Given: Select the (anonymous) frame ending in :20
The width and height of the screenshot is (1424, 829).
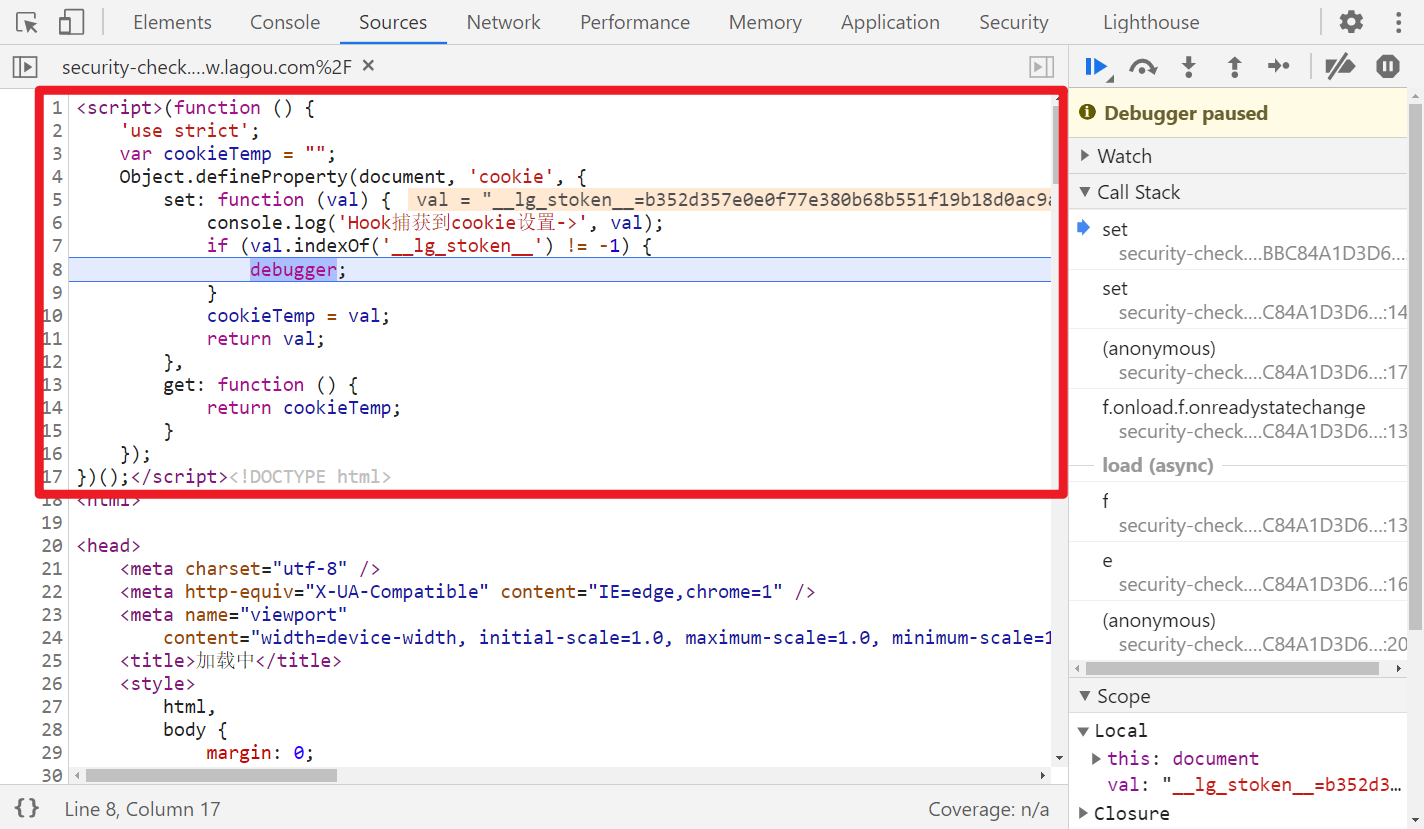Looking at the screenshot, I should [x=1239, y=632].
